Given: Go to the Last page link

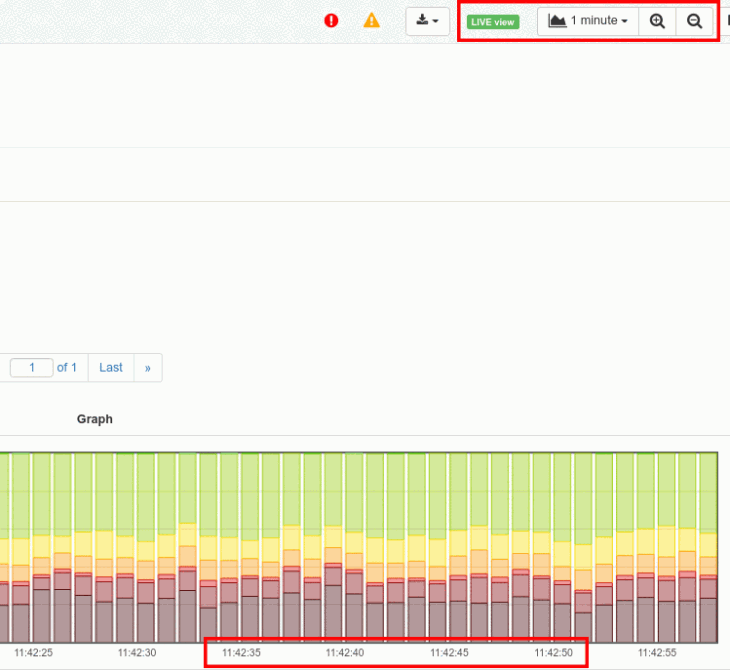Looking at the screenshot, I should coord(111,368).
